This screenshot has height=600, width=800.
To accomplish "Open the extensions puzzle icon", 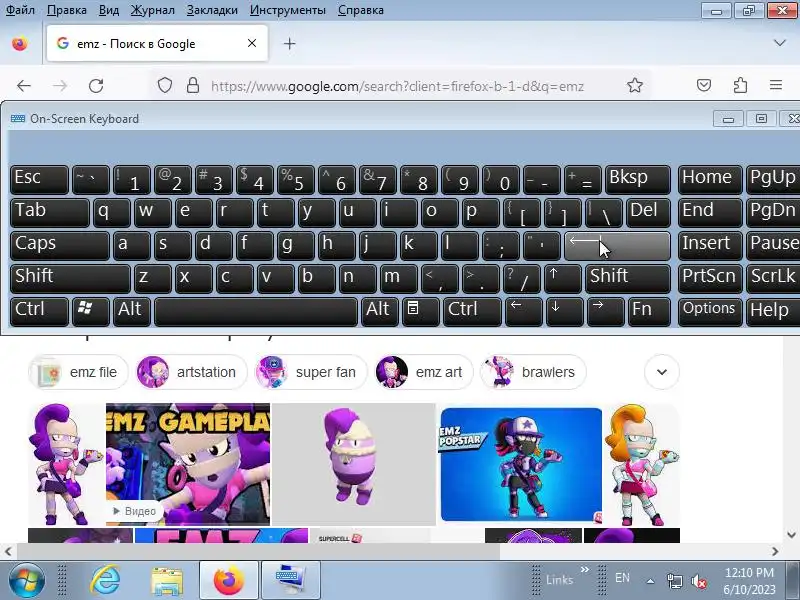I will [x=740, y=85].
